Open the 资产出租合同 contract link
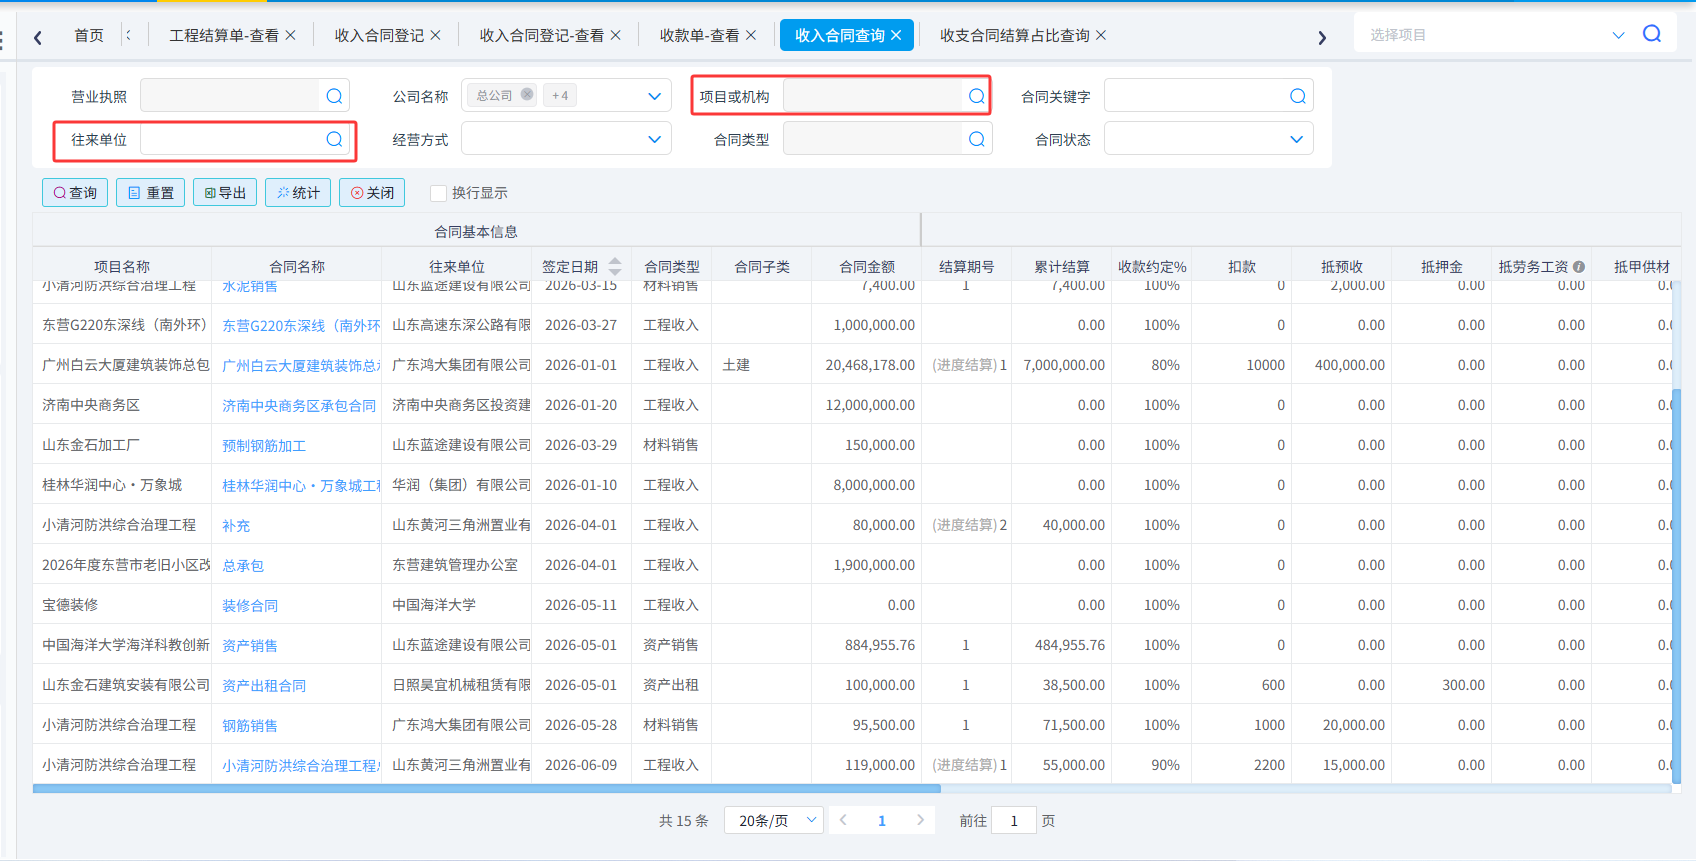 [264, 686]
